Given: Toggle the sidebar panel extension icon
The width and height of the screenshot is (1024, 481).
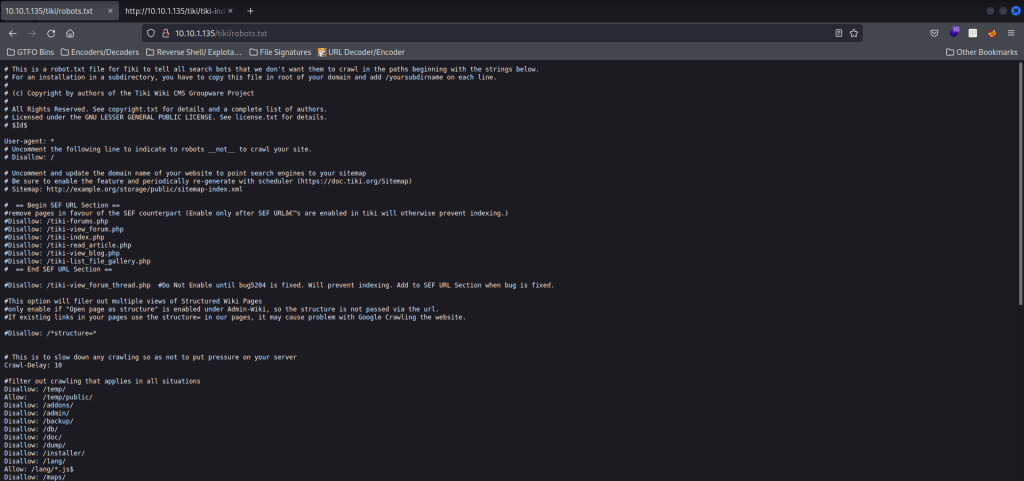Looking at the screenshot, I should coord(972,32).
